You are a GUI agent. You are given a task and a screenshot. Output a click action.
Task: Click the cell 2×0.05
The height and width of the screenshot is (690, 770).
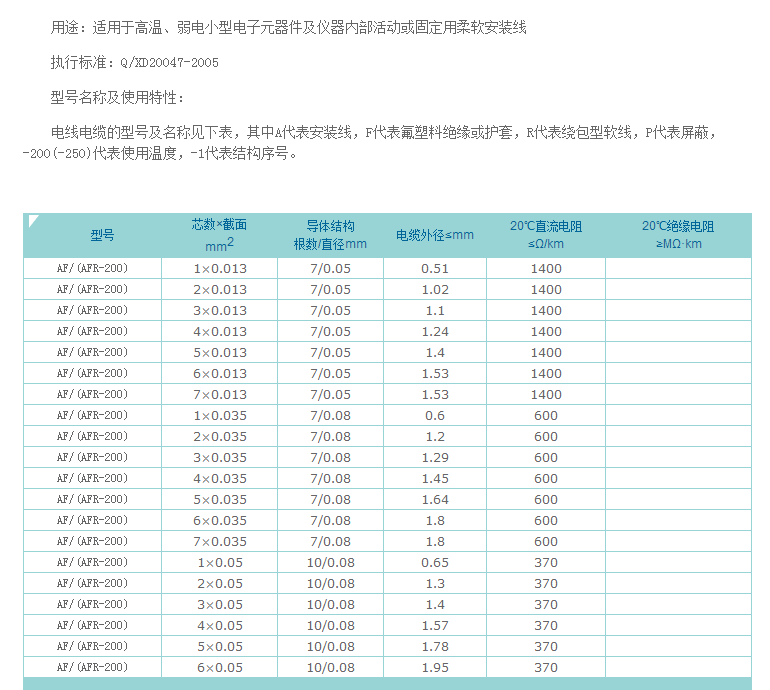coord(220,584)
